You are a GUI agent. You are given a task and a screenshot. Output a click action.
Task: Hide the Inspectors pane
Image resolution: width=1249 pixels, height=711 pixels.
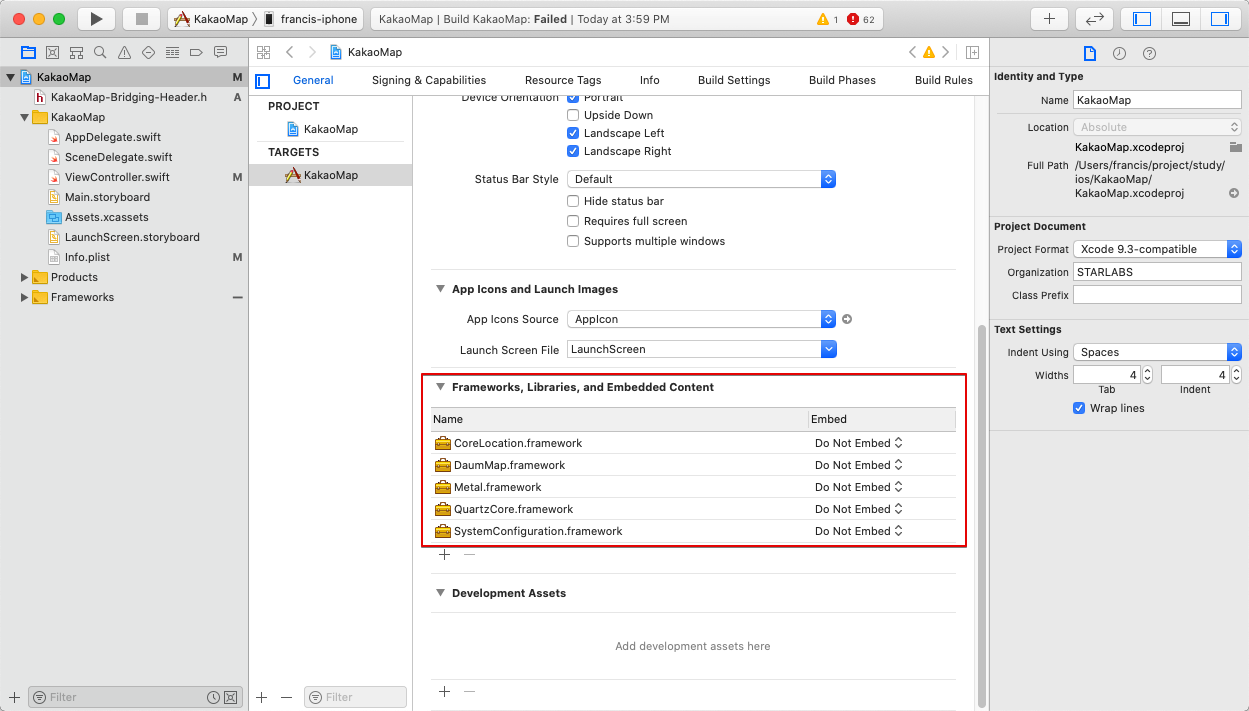pyautogui.click(x=1219, y=19)
